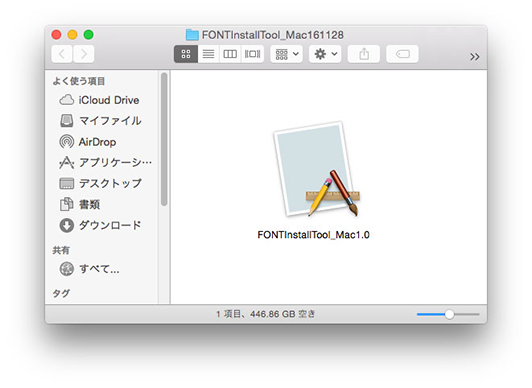
Task: Click the folder icon in title bar
Action: click(192, 35)
